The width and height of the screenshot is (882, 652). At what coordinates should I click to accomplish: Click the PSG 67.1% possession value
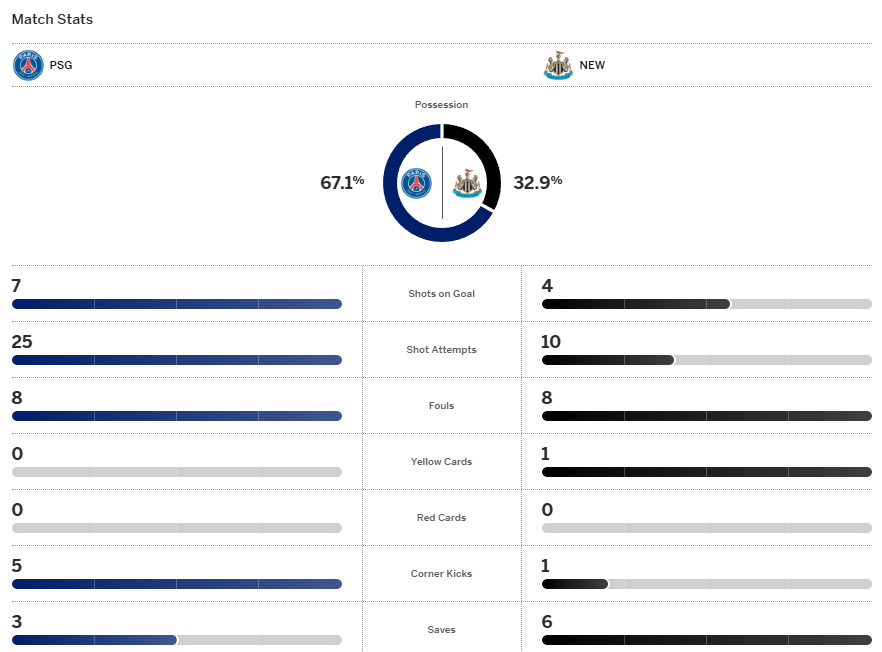click(x=342, y=182)
